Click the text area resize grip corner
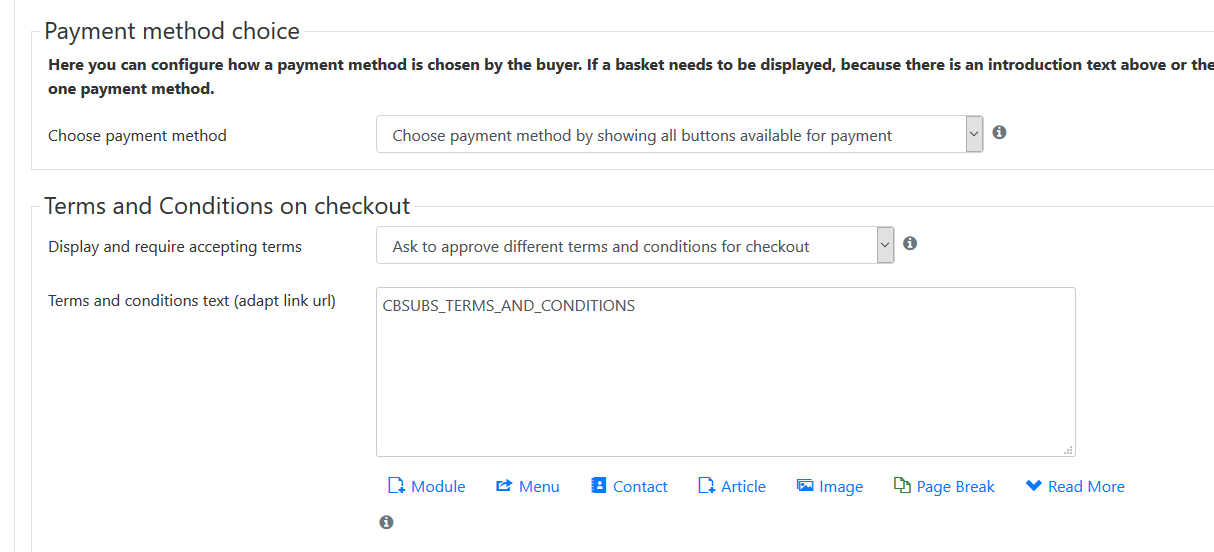1214x552 pixels. click(1068, 450)
